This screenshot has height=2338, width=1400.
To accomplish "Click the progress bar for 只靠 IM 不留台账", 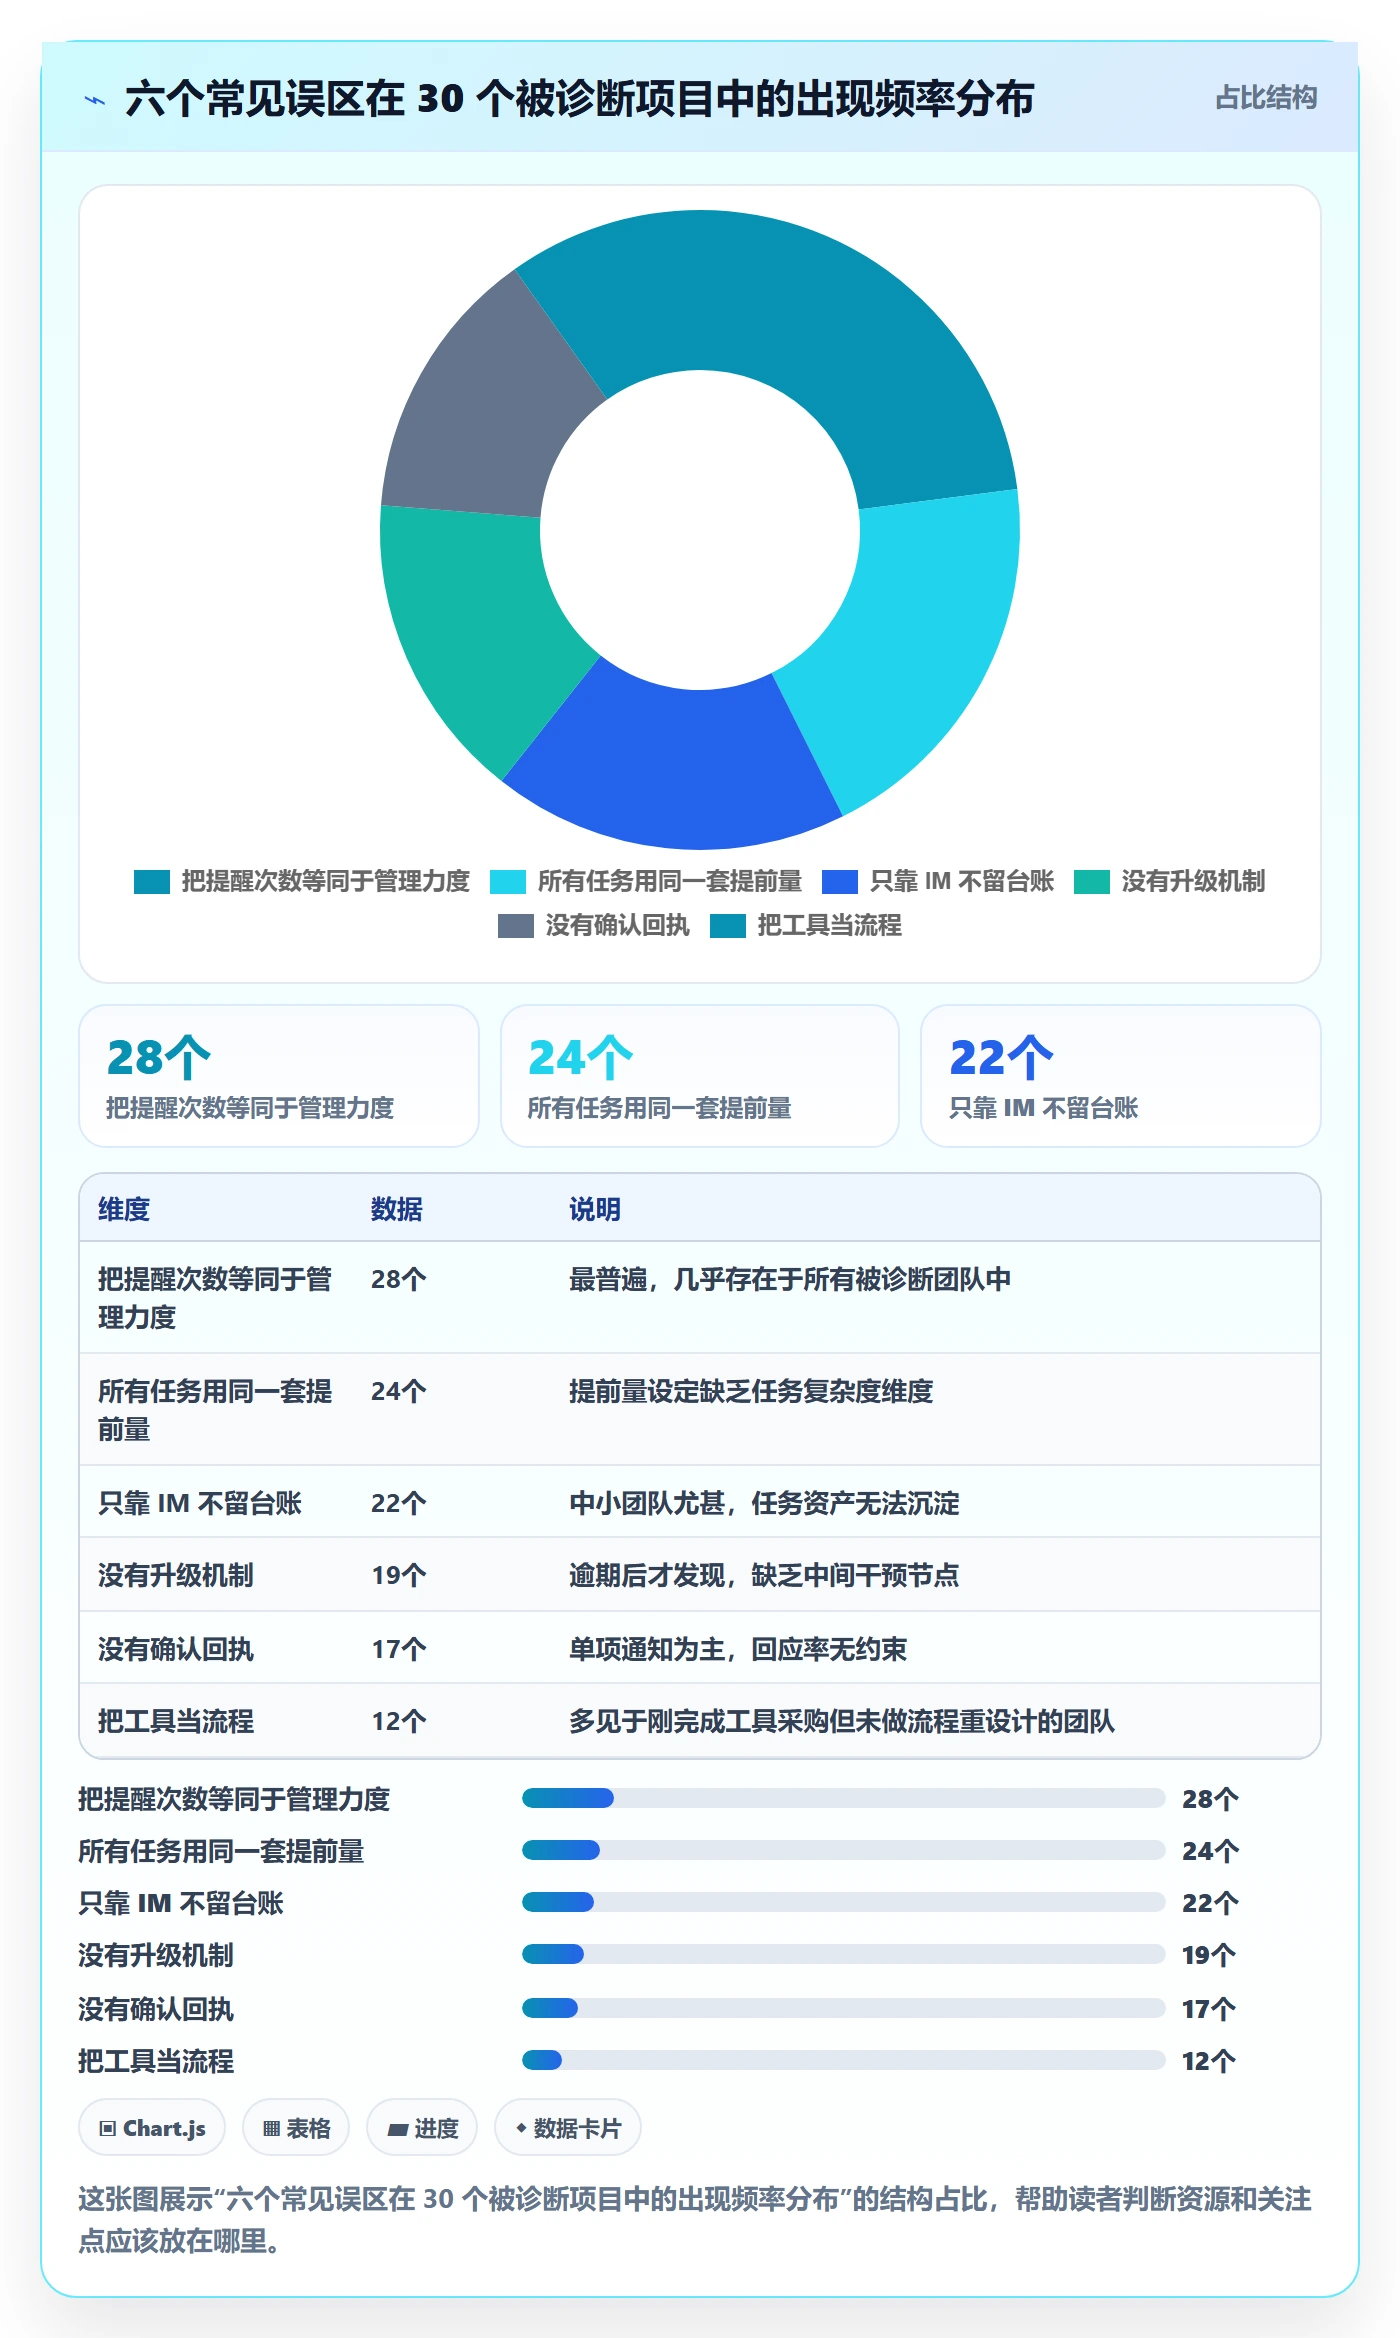I will (844, 1902).
